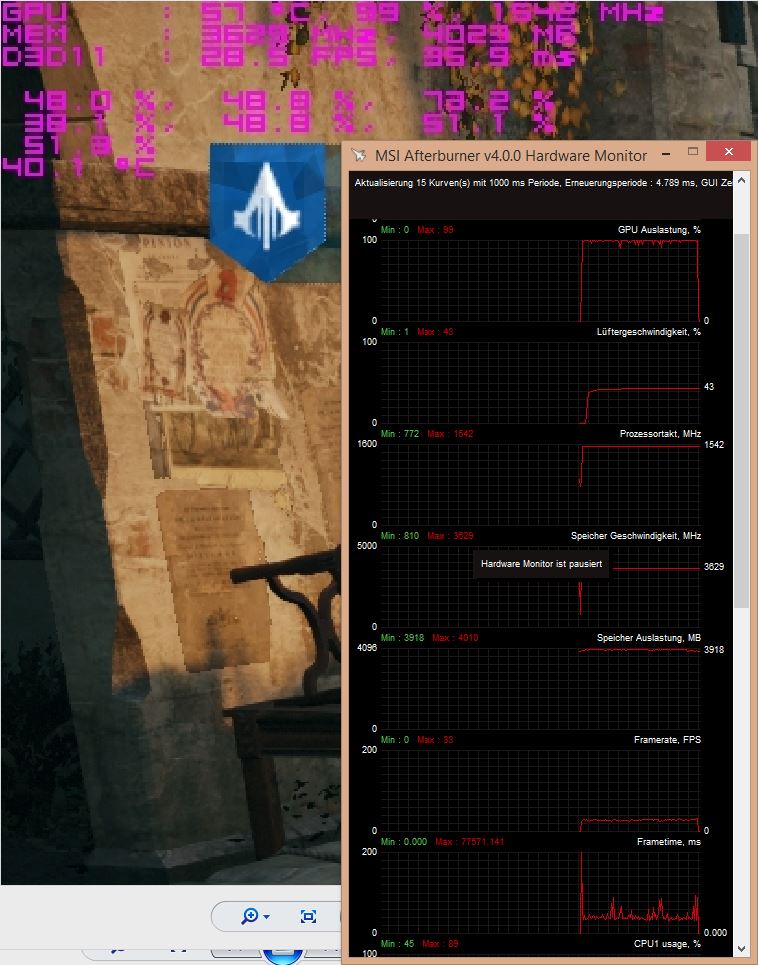
Task: Click the 'Max : 33' framerate value
Action: click(x=435, y=740)
